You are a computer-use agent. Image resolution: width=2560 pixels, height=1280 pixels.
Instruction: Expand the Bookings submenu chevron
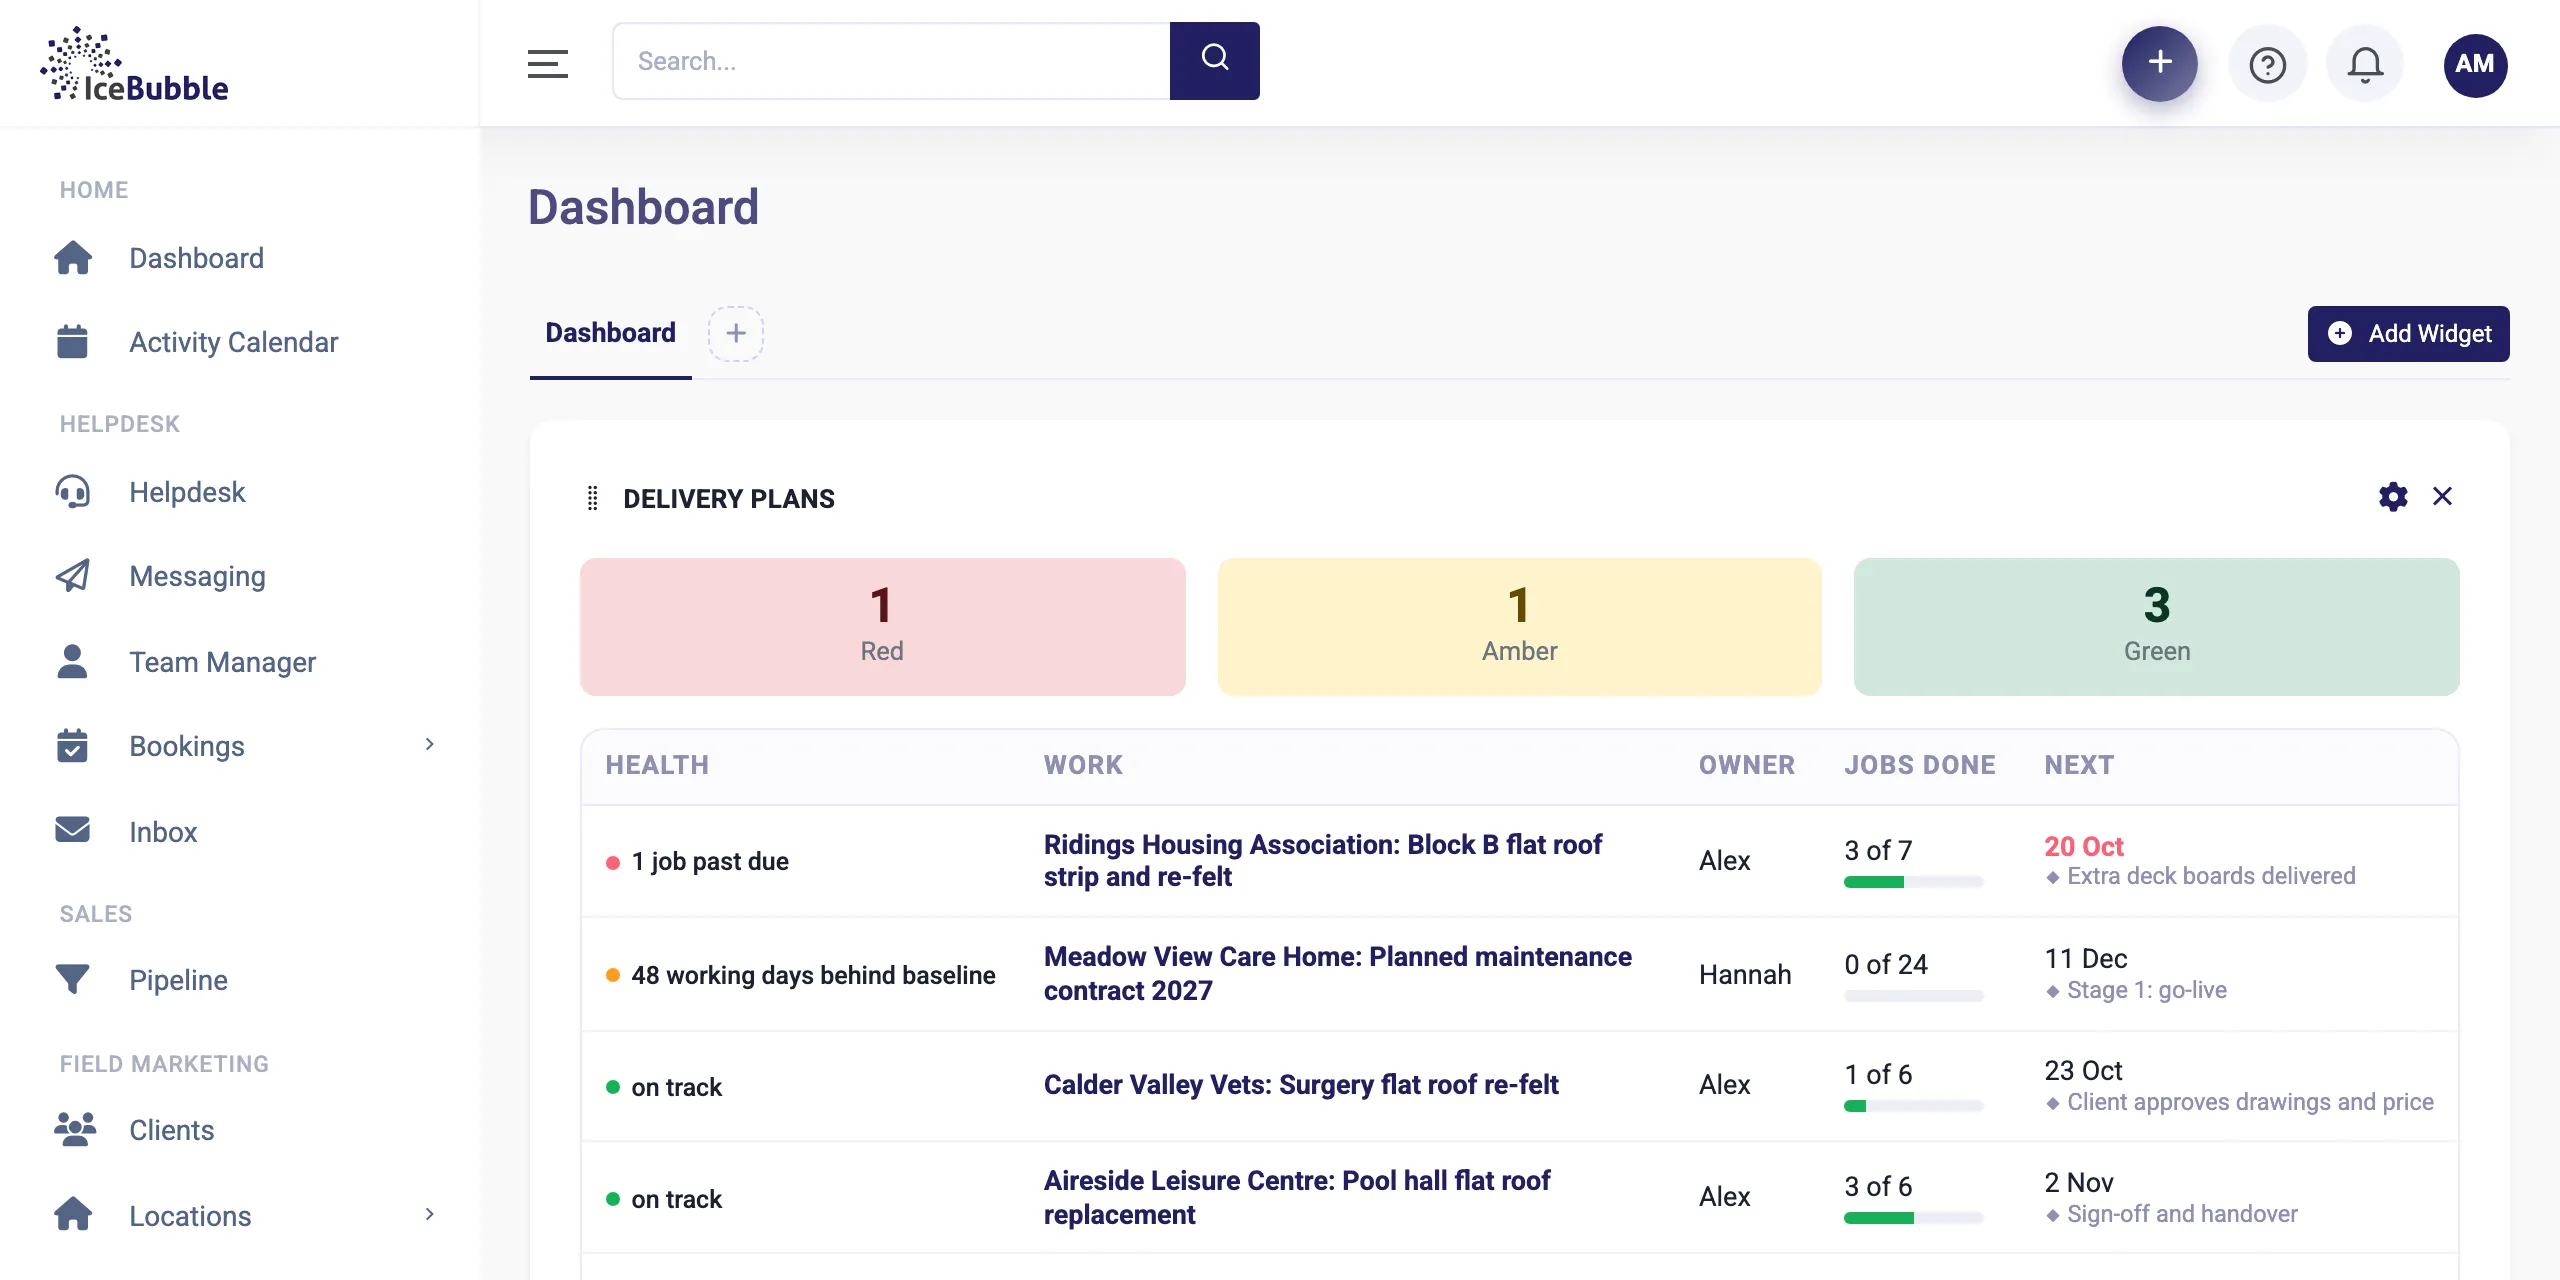pyautogui.click(x=429, y=744)
